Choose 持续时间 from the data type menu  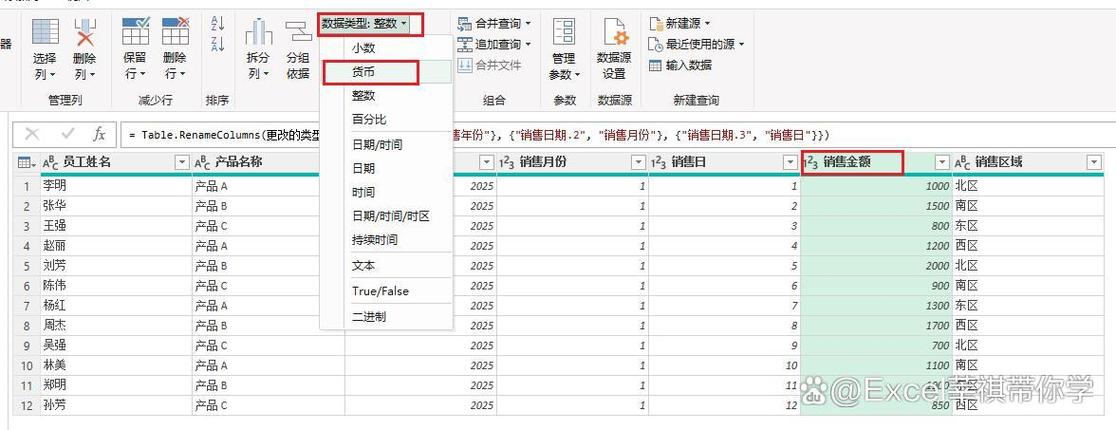386,240
